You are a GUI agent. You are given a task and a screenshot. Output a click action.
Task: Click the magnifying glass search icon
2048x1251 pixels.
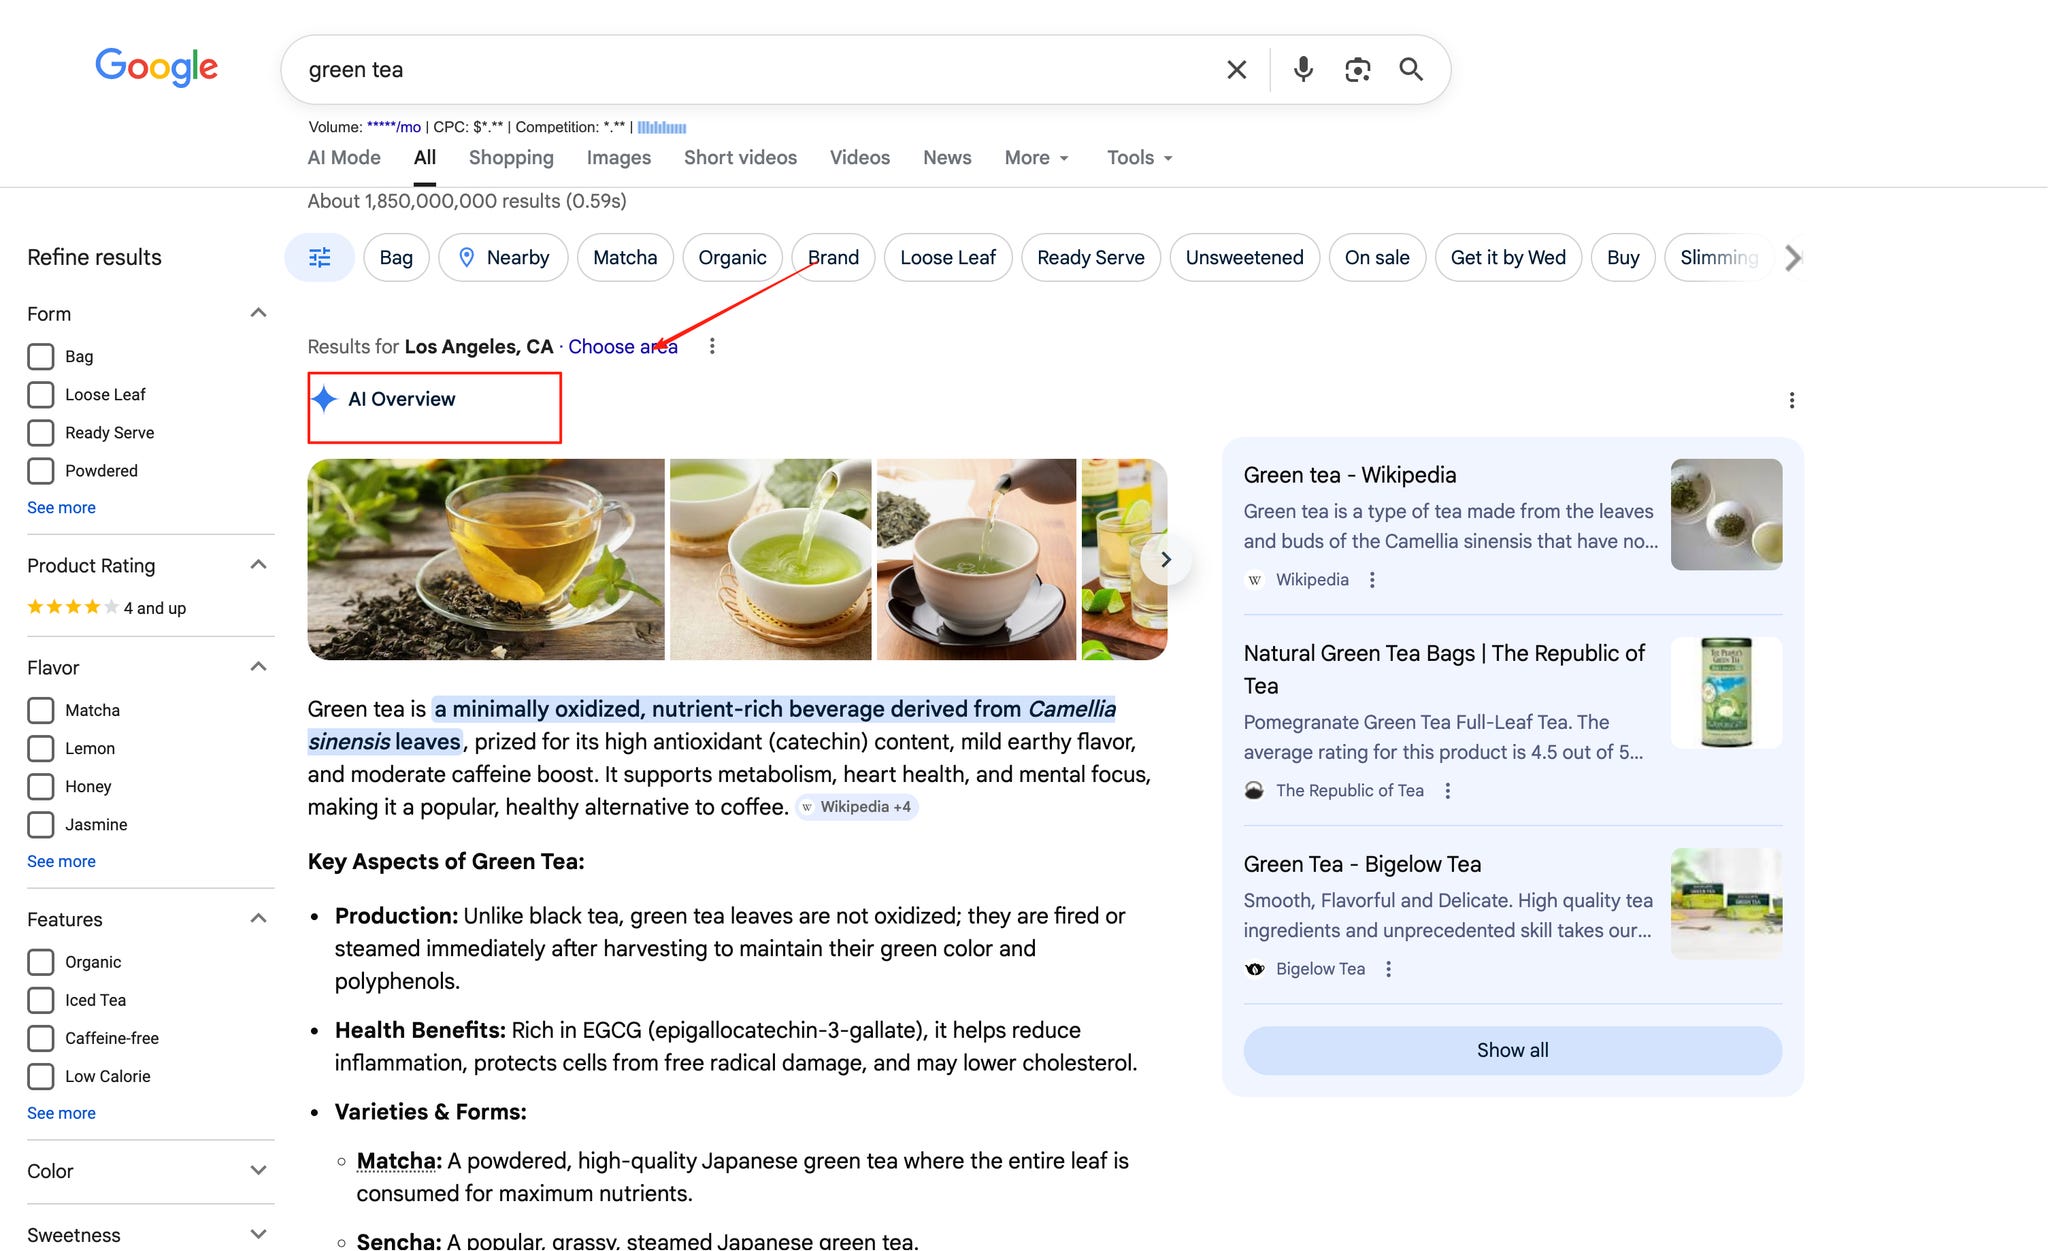(1411, 69)
